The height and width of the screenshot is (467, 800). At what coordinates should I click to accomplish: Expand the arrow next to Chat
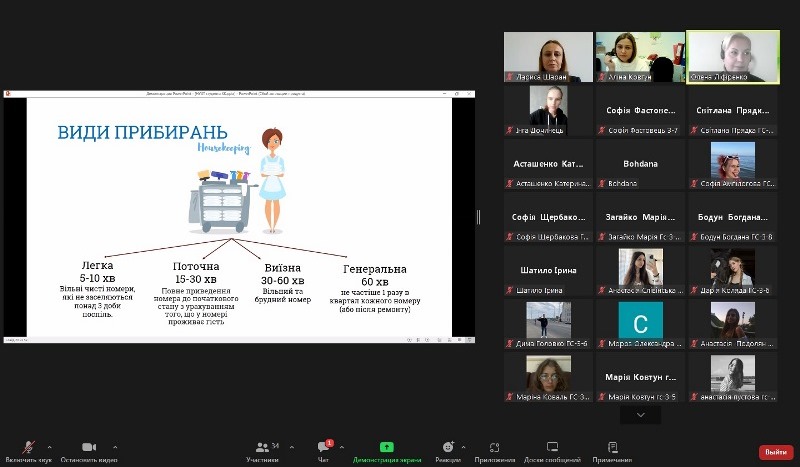pos(342,446)
